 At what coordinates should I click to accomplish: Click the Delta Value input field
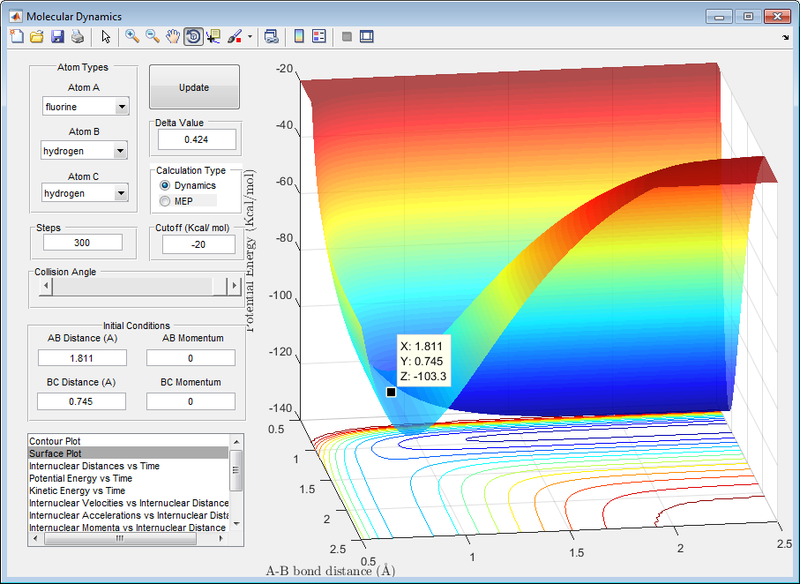(x=196, y=139)
